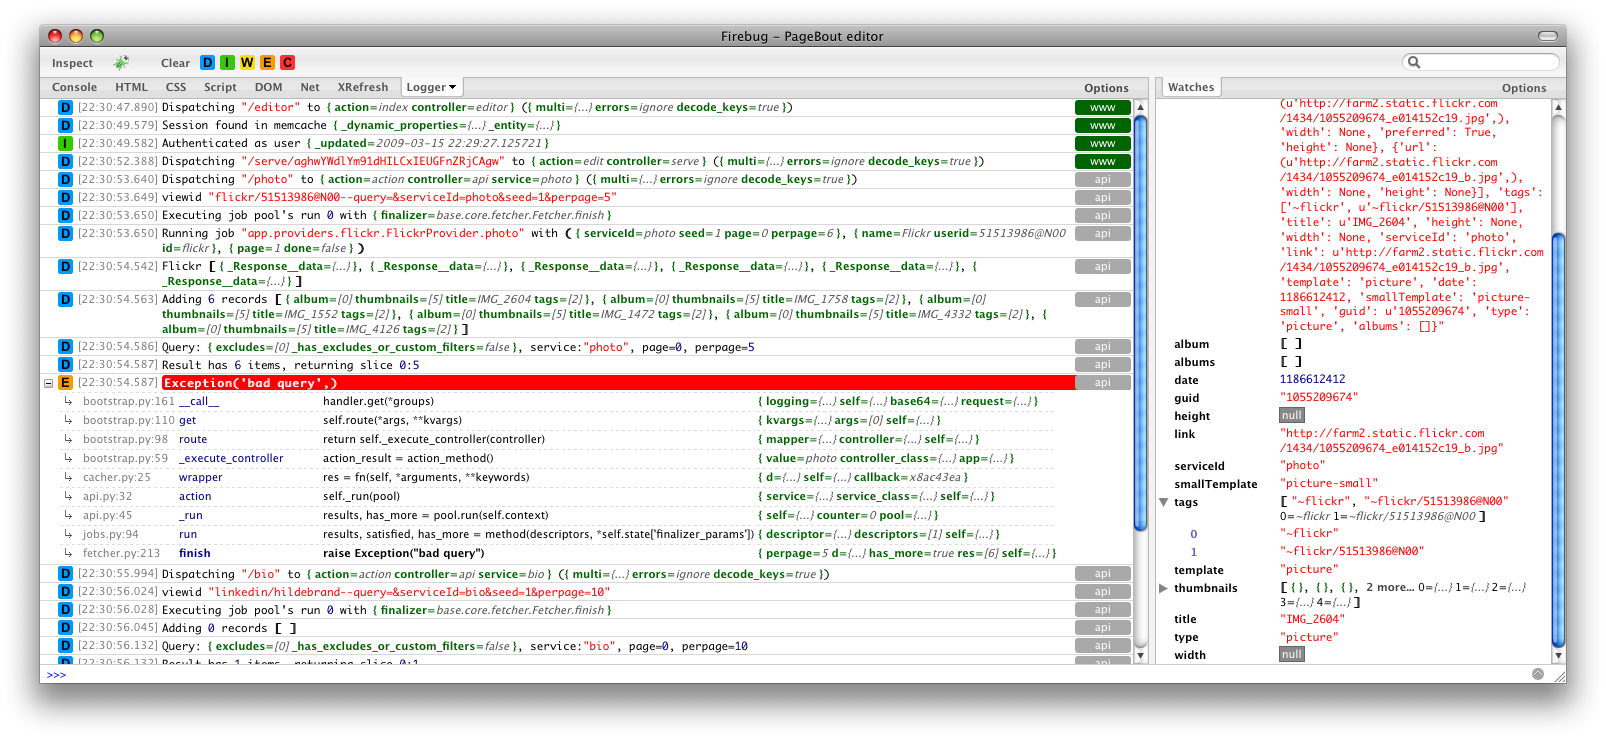Click the round icon beside the resize grip

pyautogui.click(x=1538, y=674)
